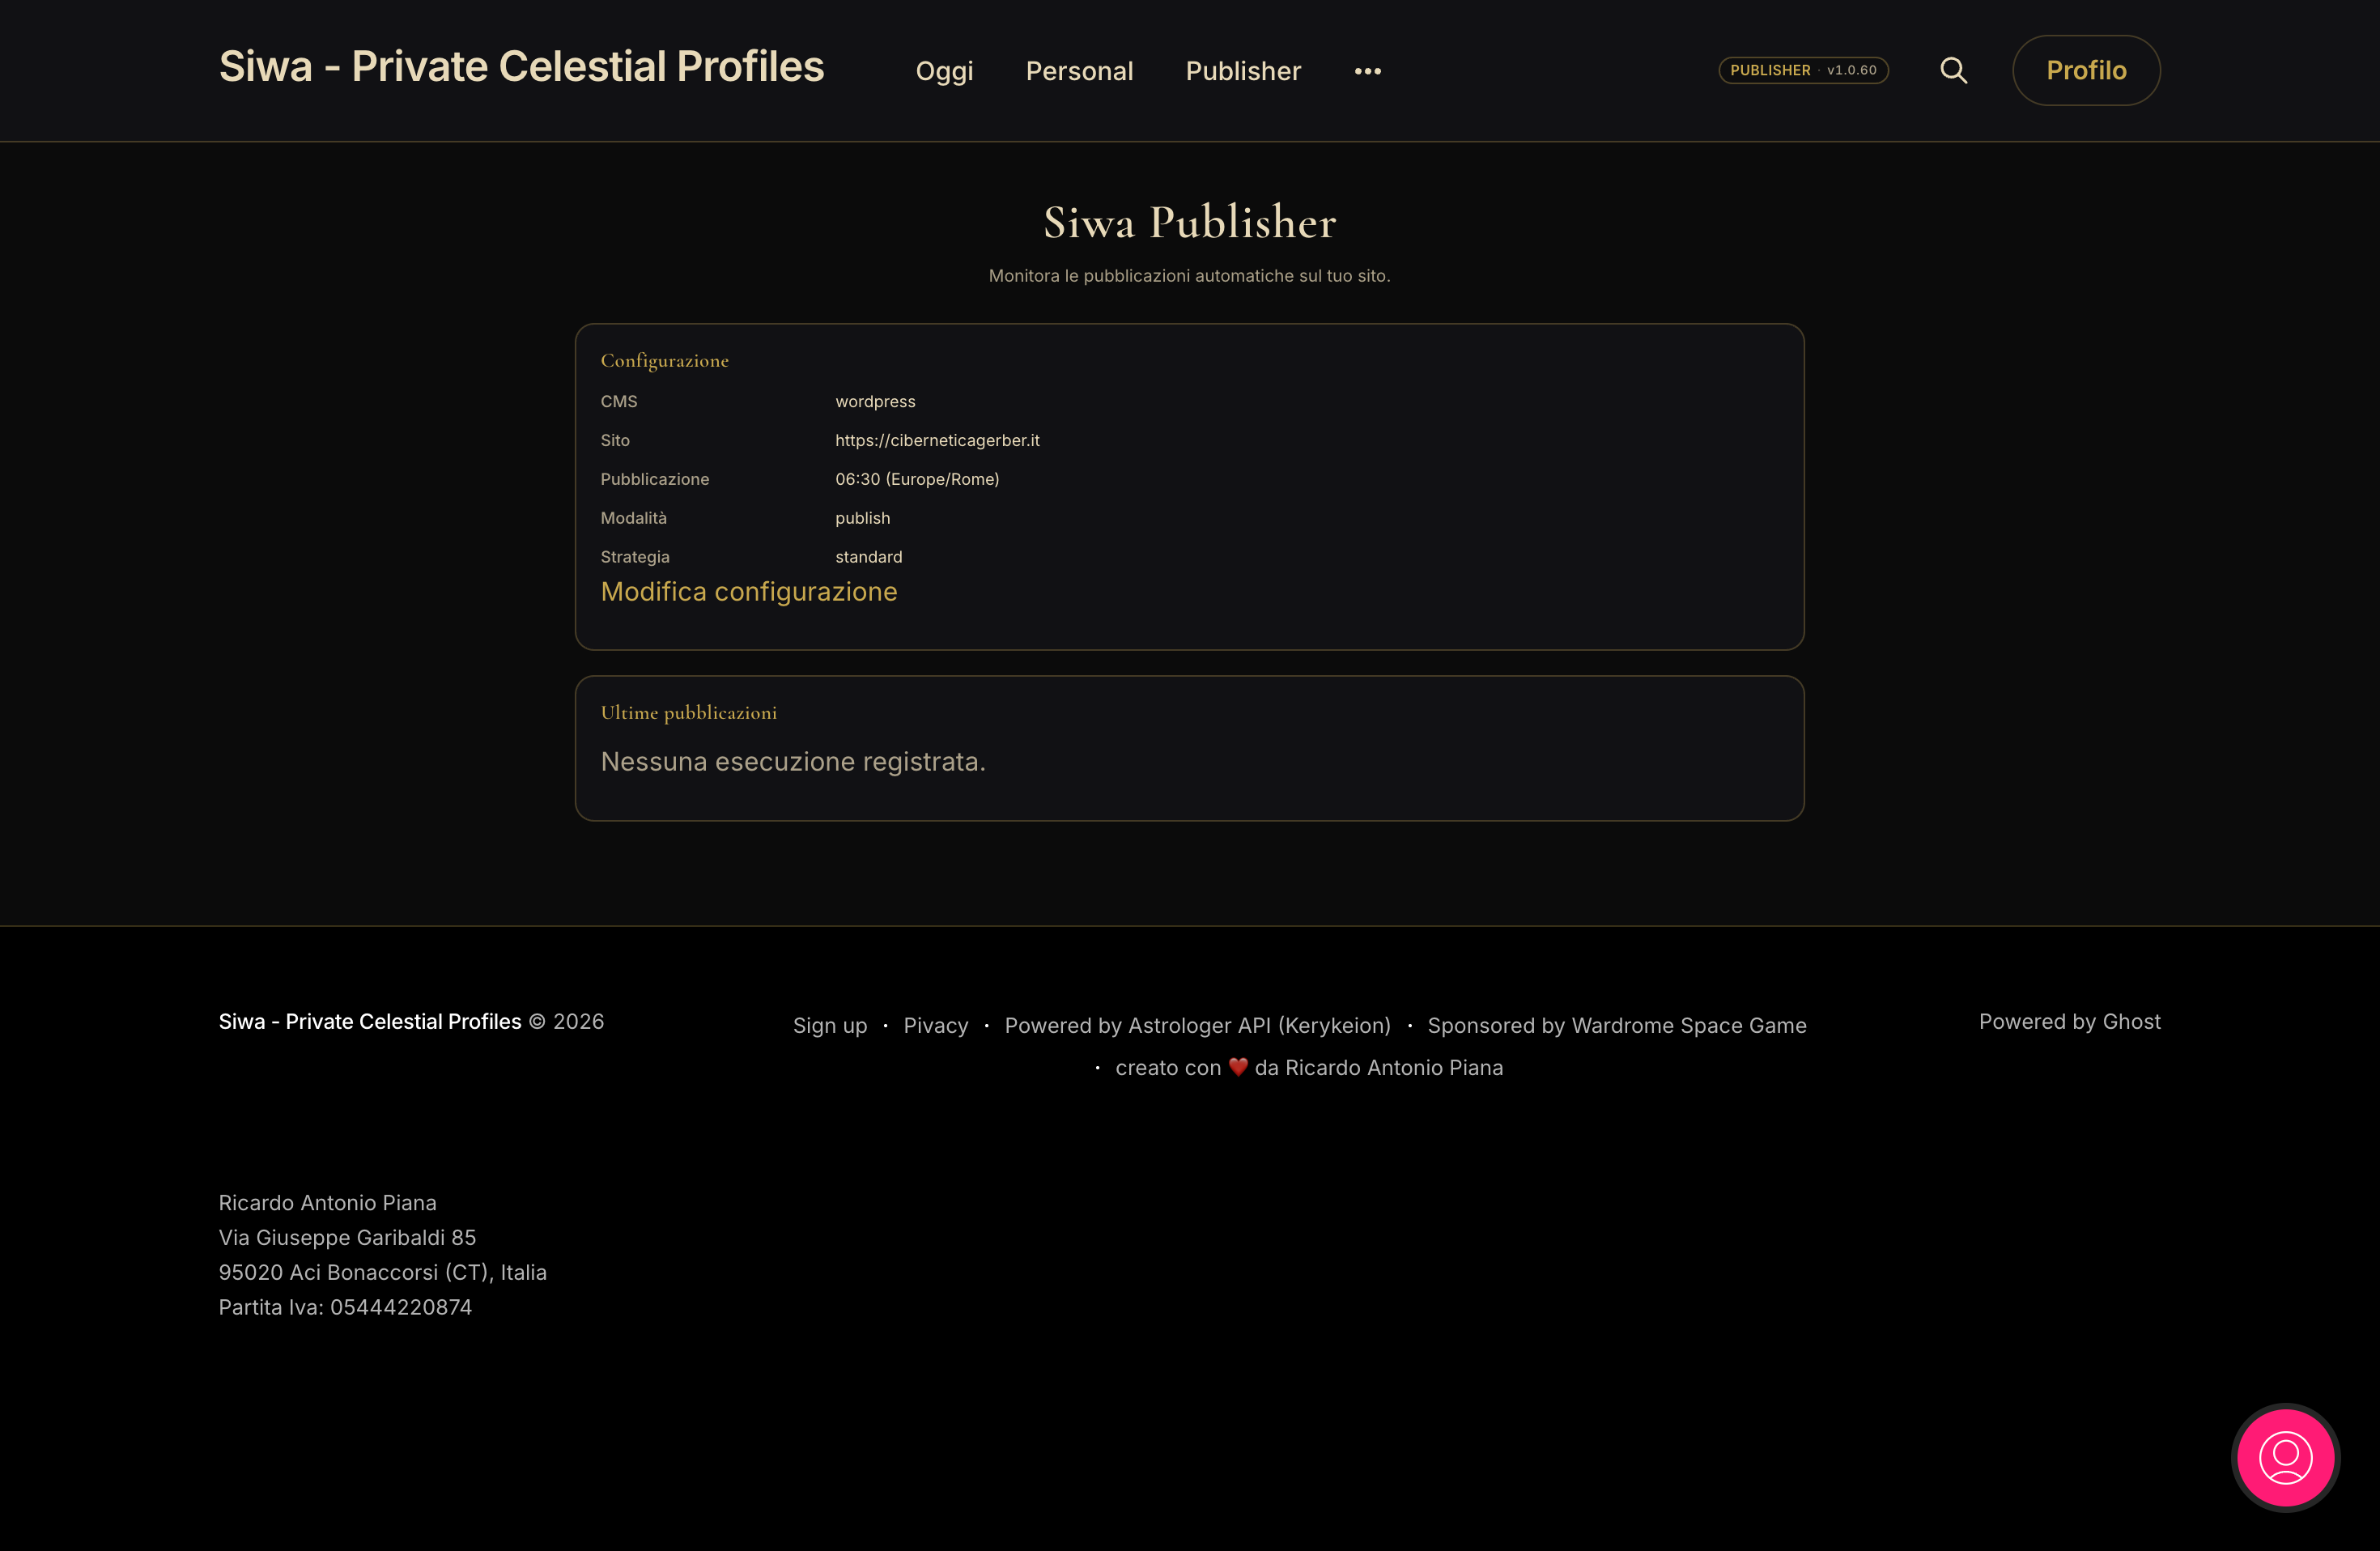Click the 95020 Aci Bonaccorsi (CT), Italia line
This screenshot has height=1551, width=2380.
(382, 1273)
